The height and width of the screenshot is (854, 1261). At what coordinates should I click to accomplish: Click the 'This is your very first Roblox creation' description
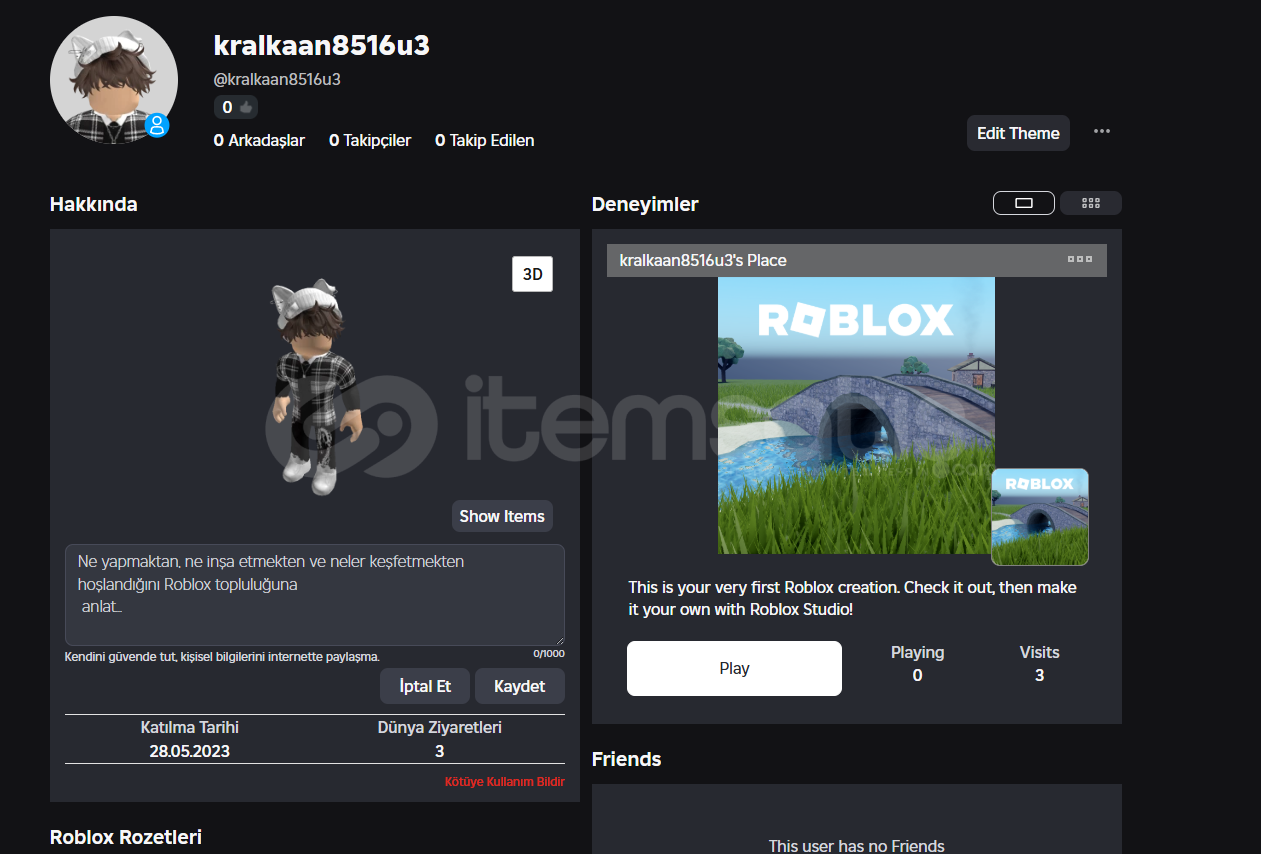click(x=852, y=598)
